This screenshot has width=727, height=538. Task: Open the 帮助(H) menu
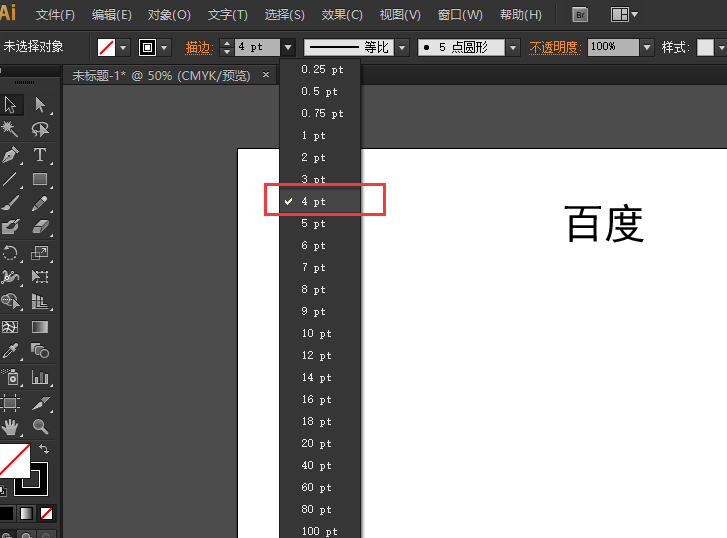point(521,15)
